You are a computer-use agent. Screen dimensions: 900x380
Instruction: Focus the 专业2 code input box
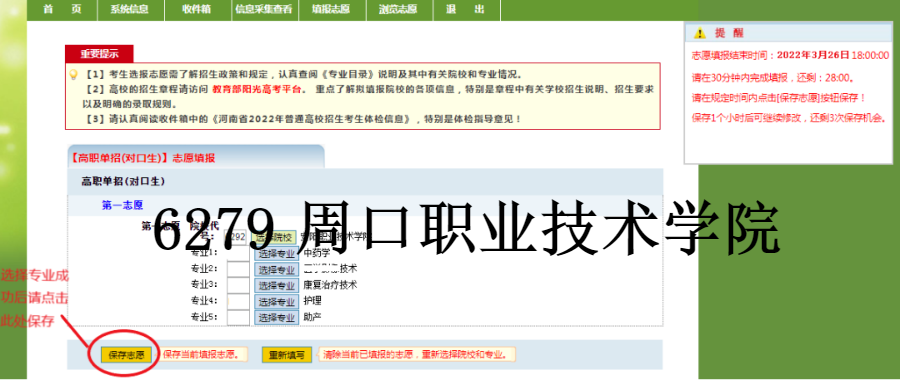[238, 269]
